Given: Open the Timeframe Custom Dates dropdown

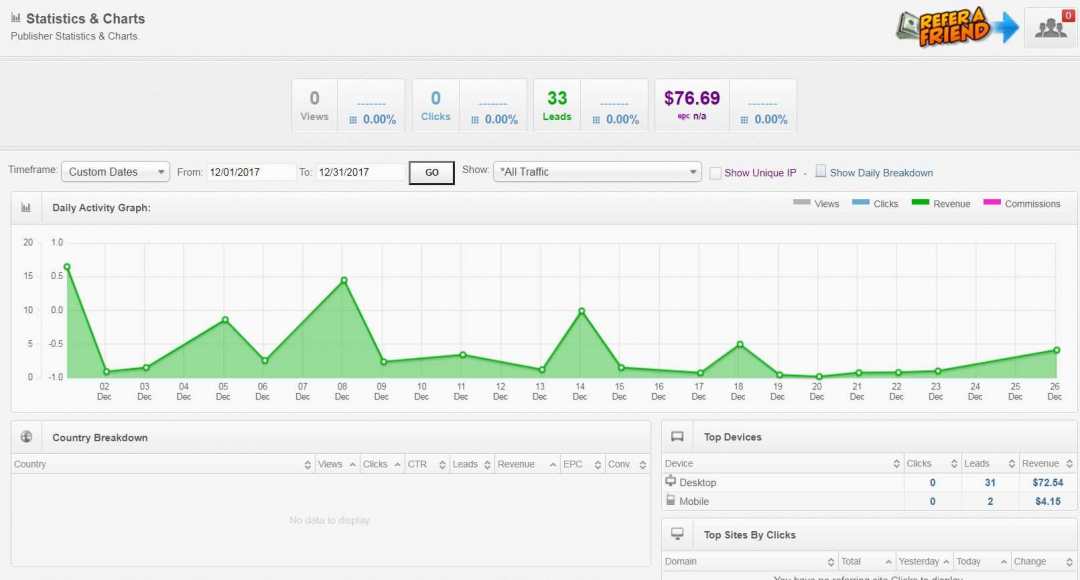Looking at the screenshot, I should pos(115,172).
